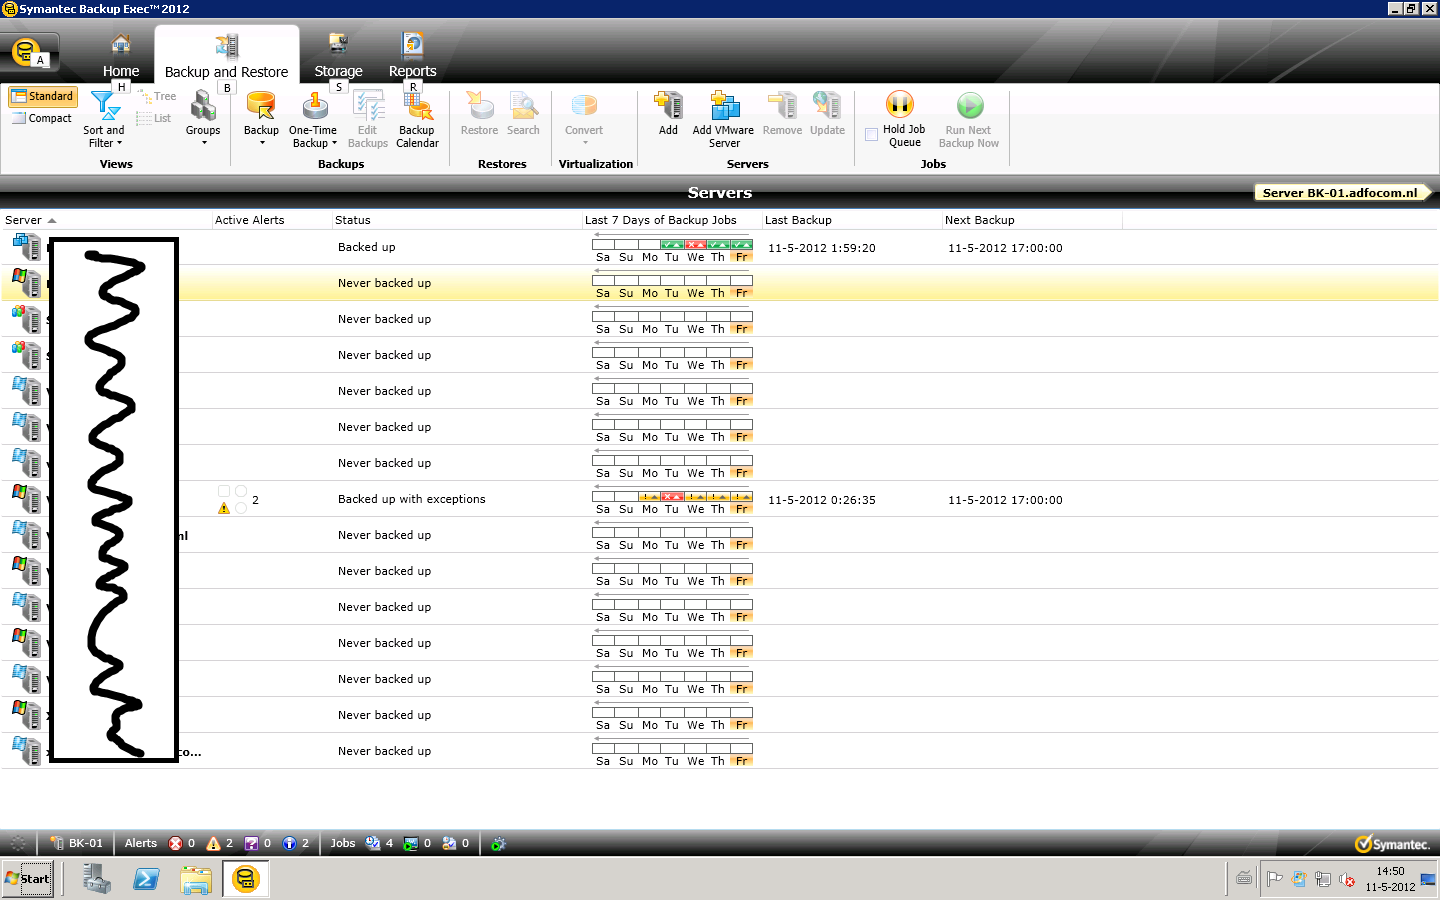Click the Search icon in Restores group
This screenshot has height=900, width=1440.
[x=523, y=114]
